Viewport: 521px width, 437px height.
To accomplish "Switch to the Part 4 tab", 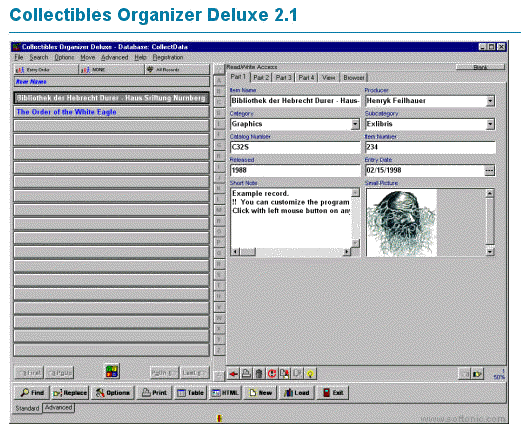I will pyautogui.click(x=306, y=77).
